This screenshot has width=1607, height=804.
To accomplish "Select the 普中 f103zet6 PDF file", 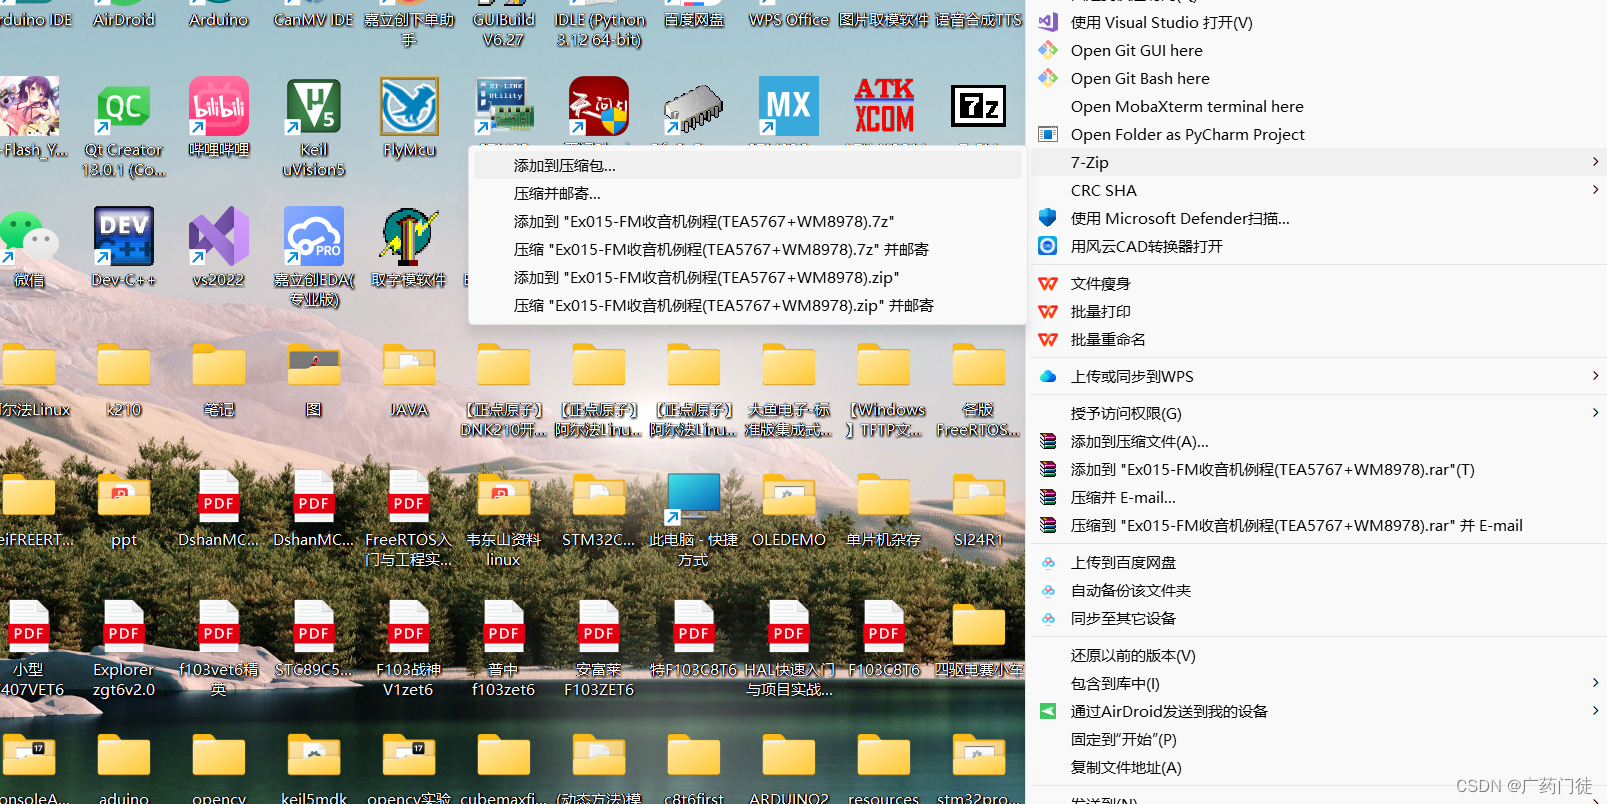I will [x=503, y=626].
